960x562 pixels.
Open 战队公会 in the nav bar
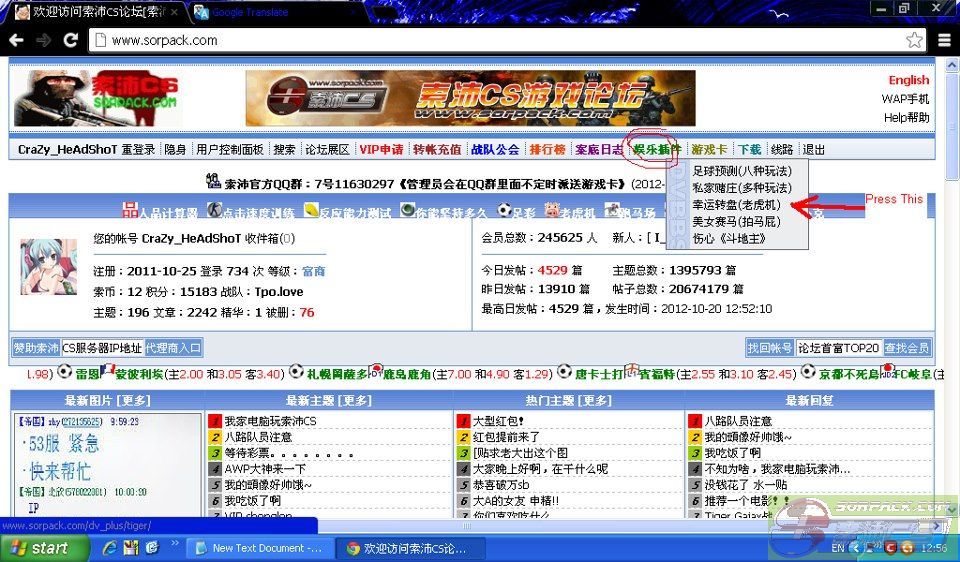(x=495, y=149)
